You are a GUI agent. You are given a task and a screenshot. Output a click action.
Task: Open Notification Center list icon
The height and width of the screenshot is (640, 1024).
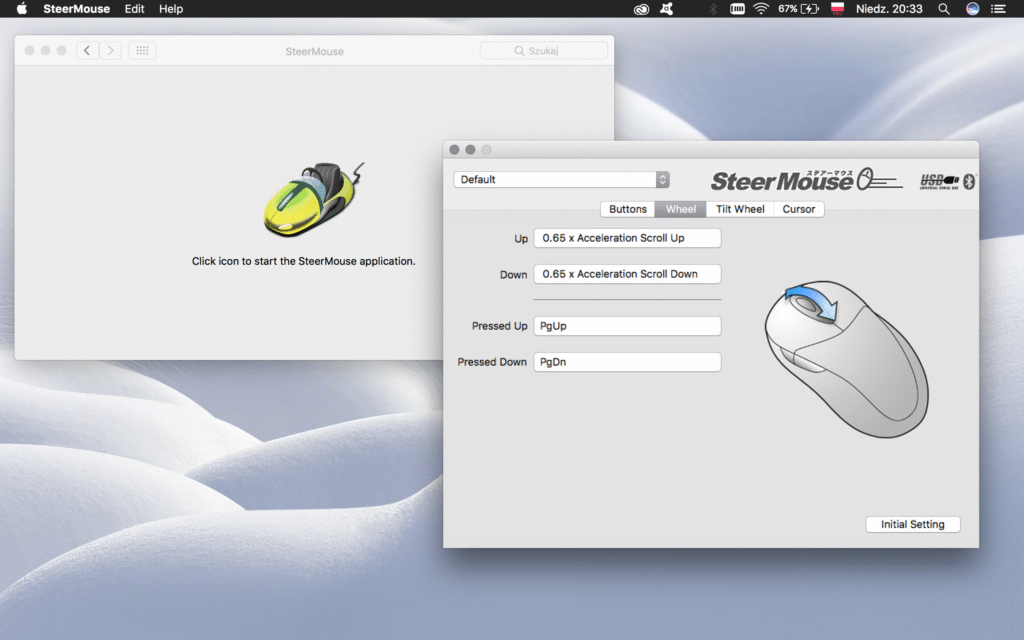pyautogui.click(x=1001, y=9)
